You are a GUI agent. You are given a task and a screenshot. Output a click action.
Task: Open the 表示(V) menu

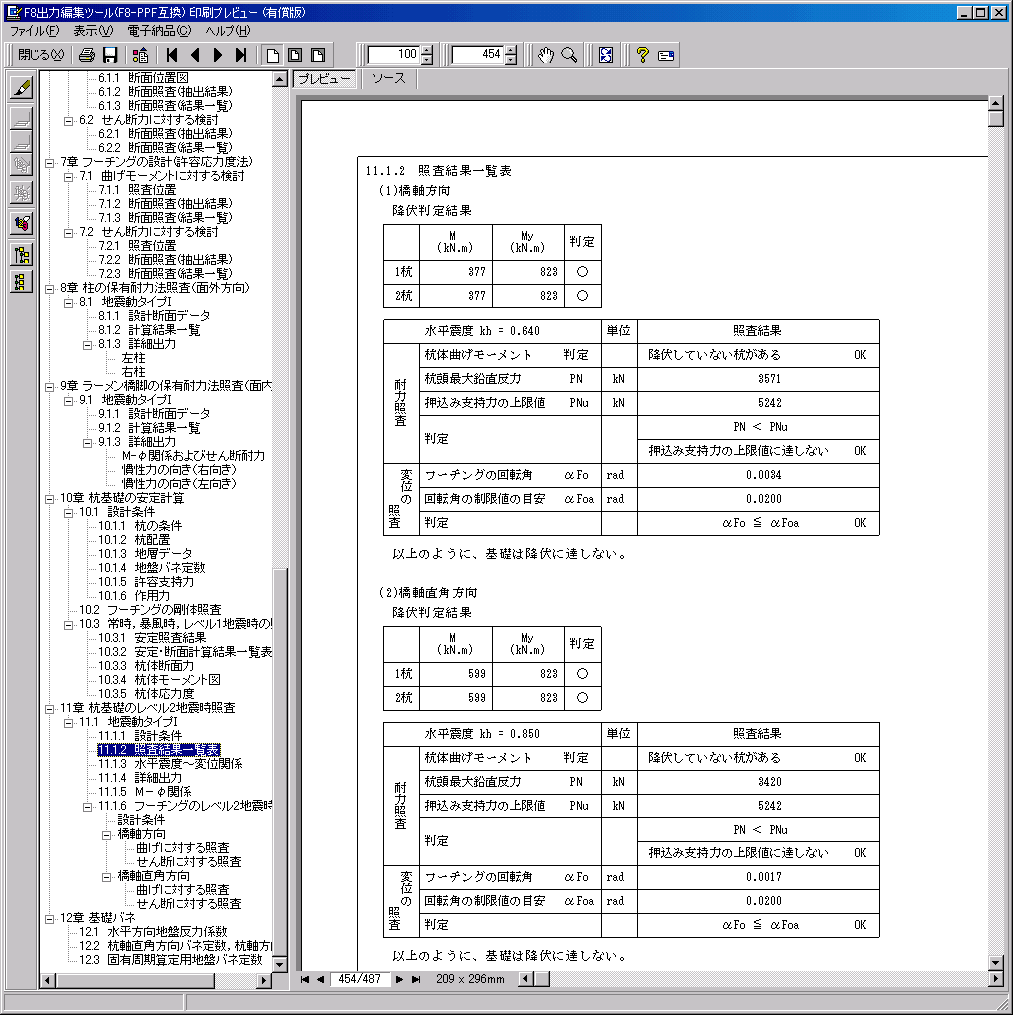click(93, 30)
